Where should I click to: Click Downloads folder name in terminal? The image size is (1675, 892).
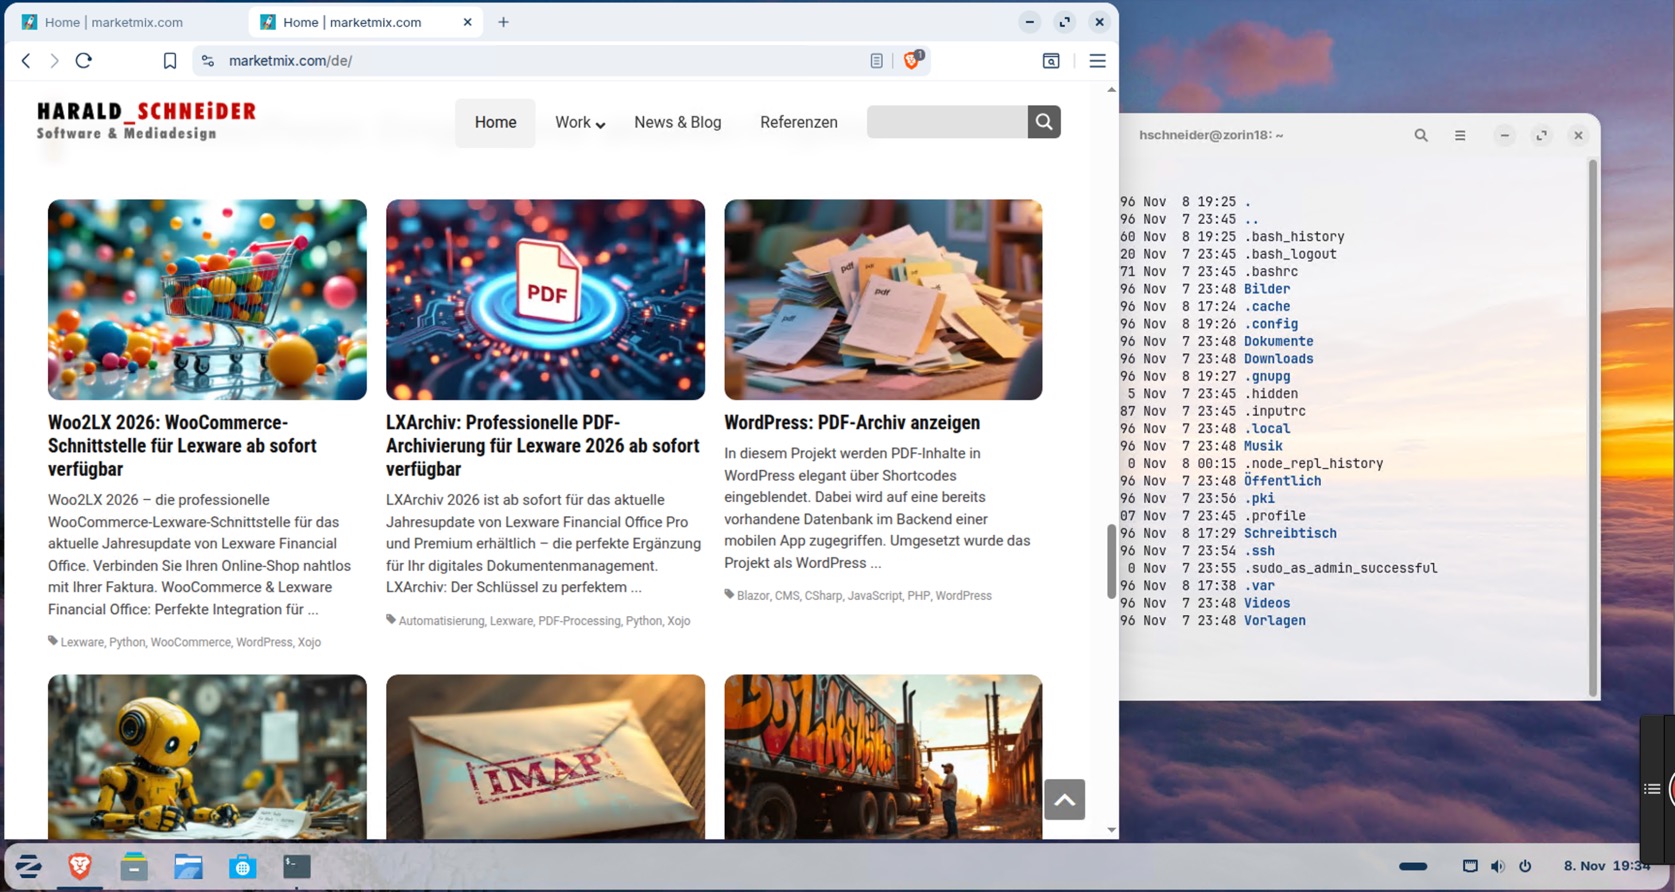tap(1278, 359)
